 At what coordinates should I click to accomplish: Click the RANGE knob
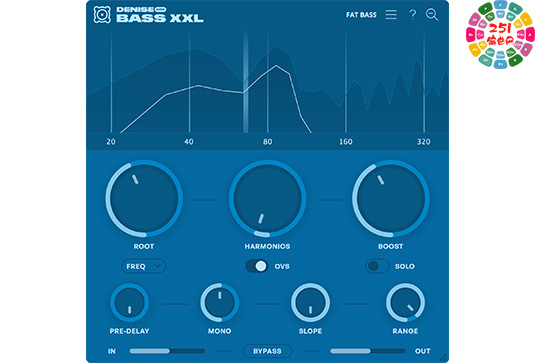(405, 303)
